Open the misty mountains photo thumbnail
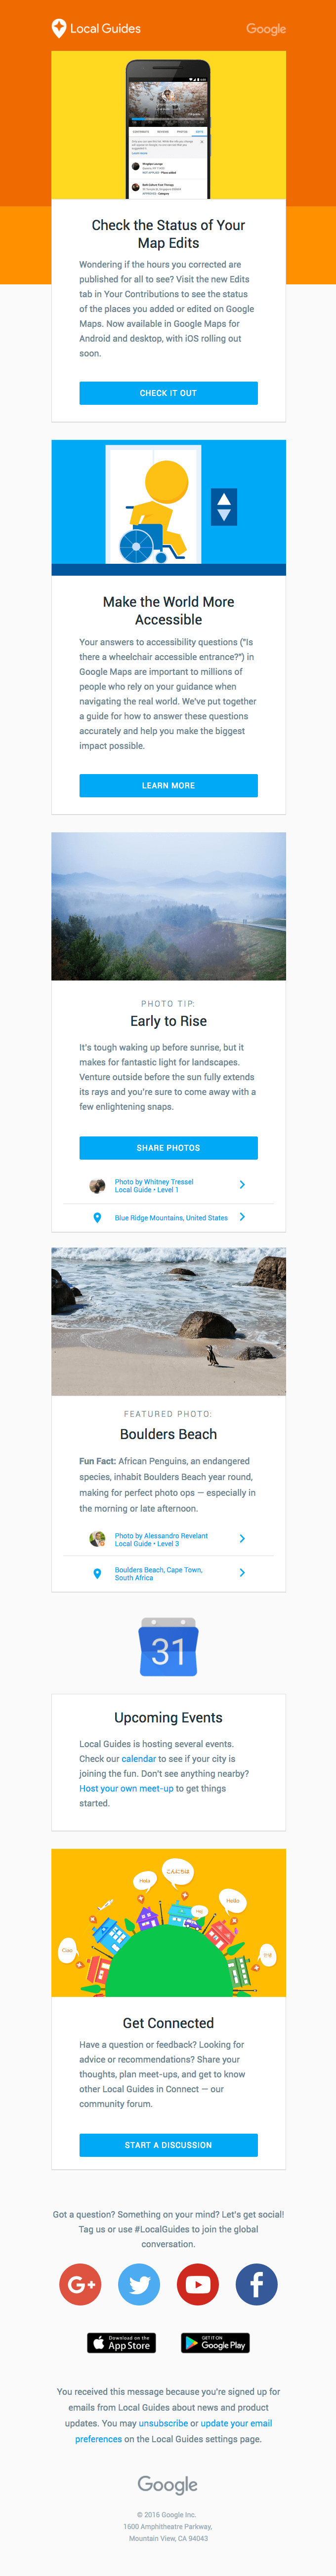Screen dimensions: 336x2576 coord(168,906)
